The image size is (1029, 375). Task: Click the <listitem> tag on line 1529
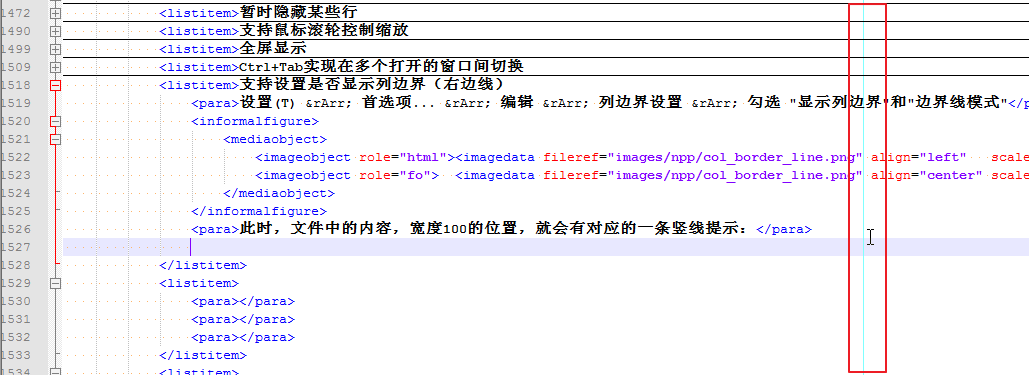pos(200,283)
